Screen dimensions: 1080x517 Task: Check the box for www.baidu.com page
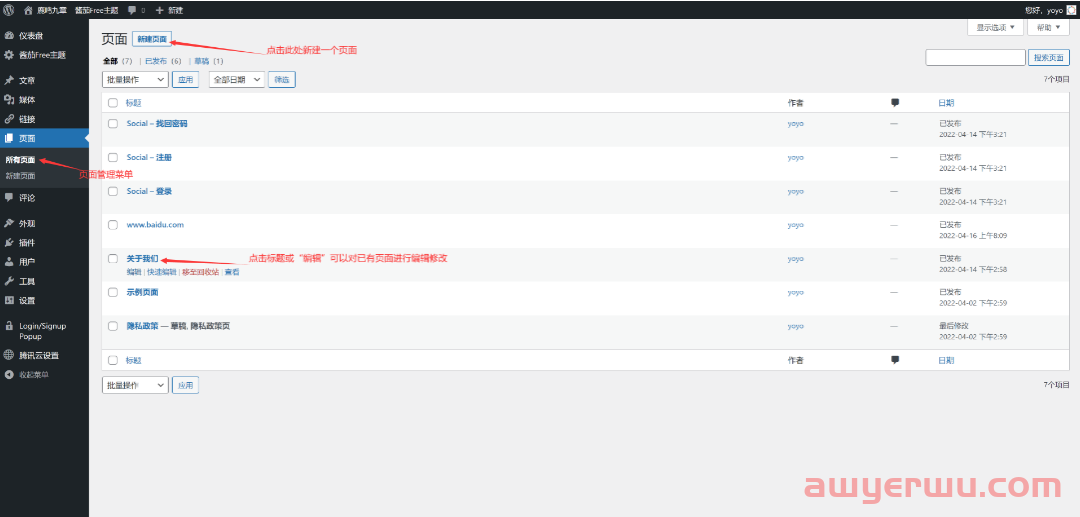(x=113, y=225)
